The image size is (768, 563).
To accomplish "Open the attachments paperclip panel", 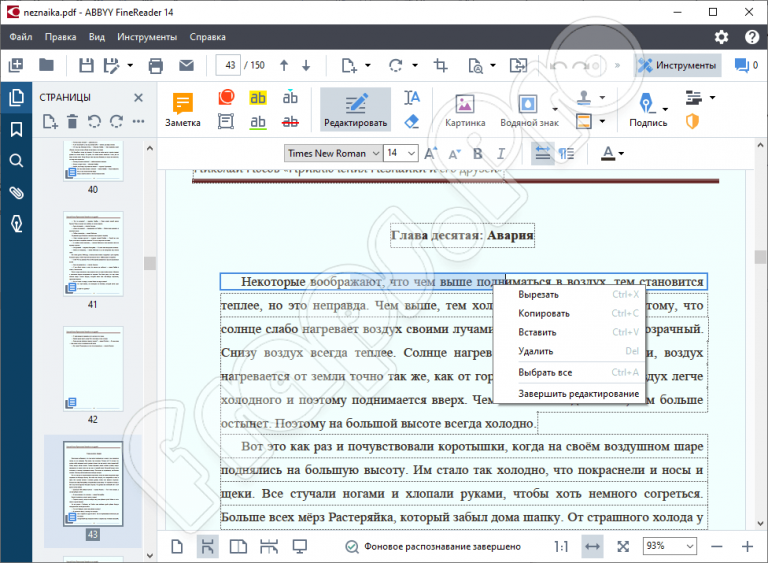I will click(16, 192).
